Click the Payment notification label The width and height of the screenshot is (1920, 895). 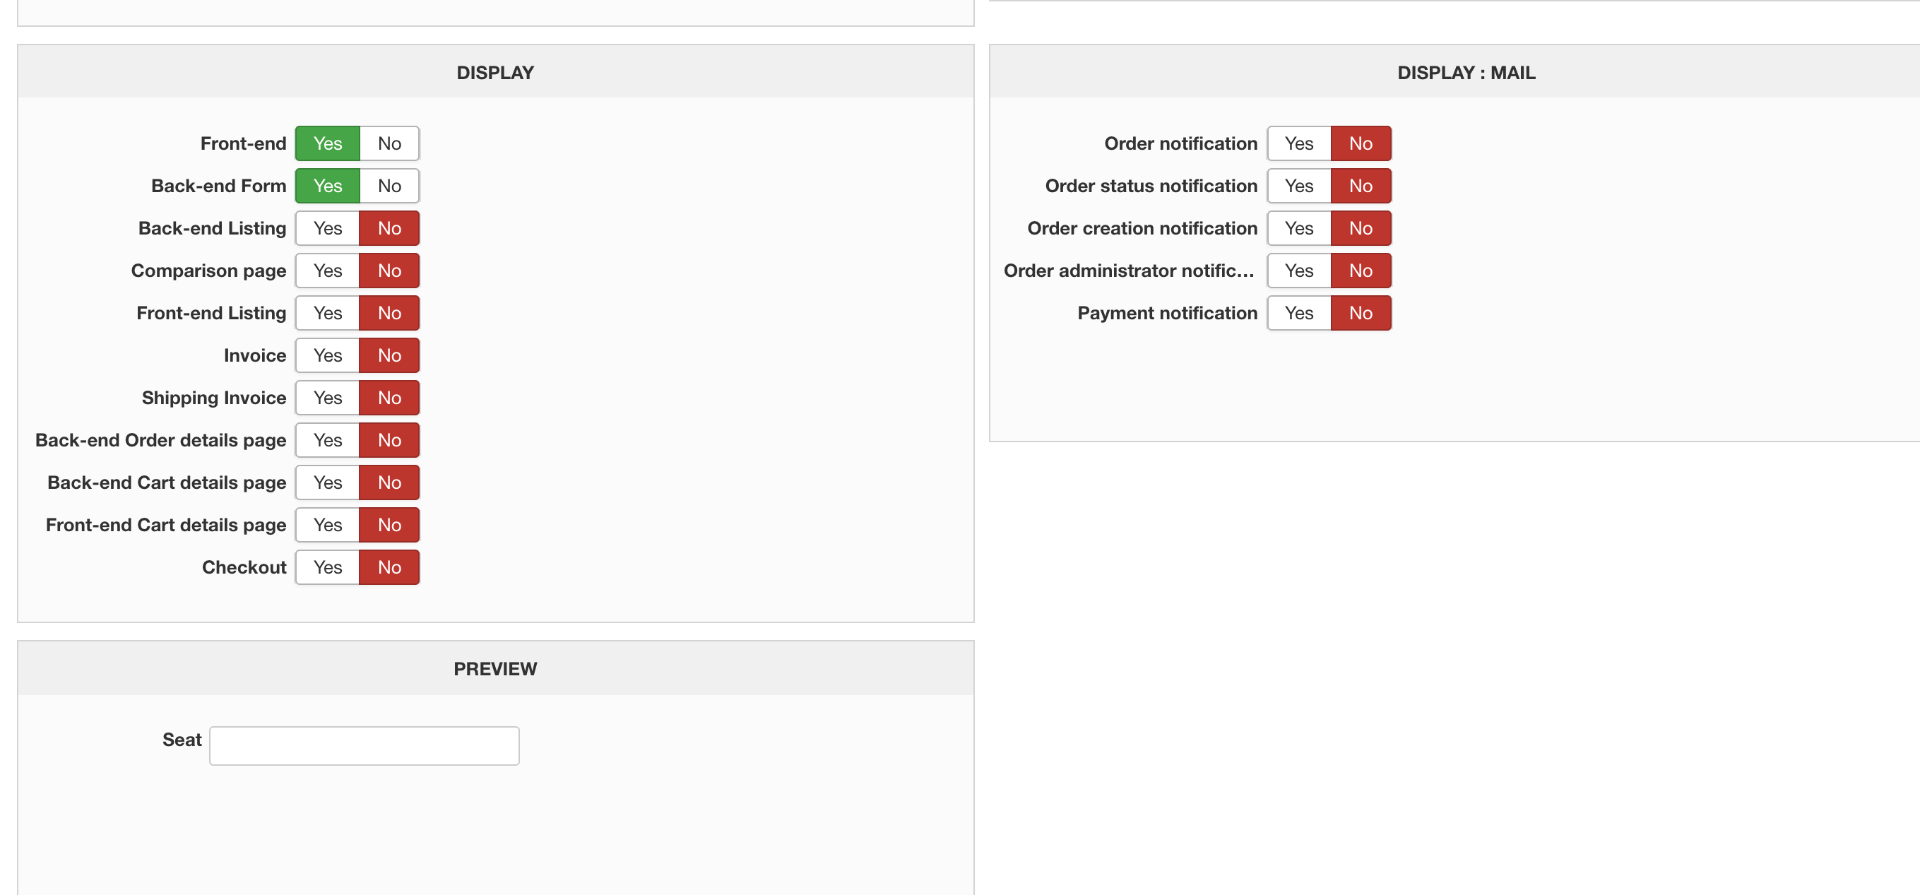coord(1167,313)
